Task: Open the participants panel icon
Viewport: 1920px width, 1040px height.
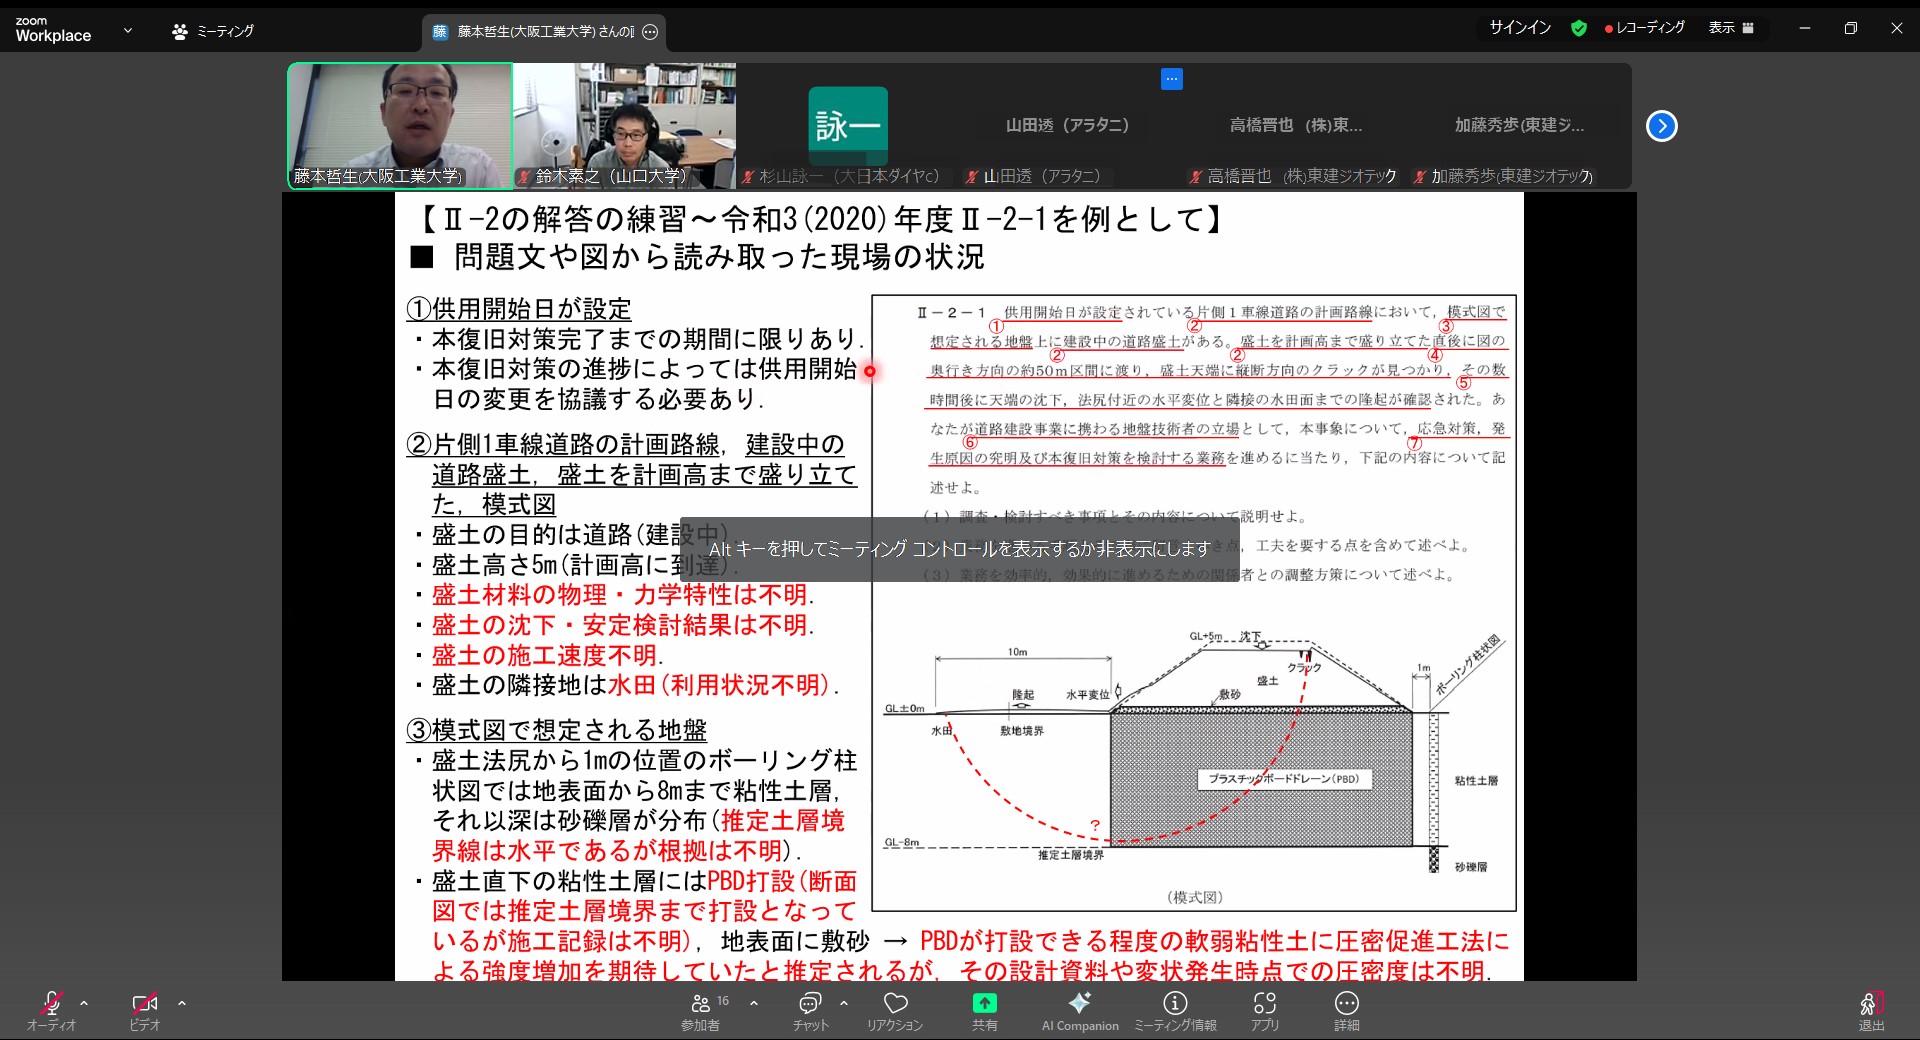Action: click(701, 1004)
